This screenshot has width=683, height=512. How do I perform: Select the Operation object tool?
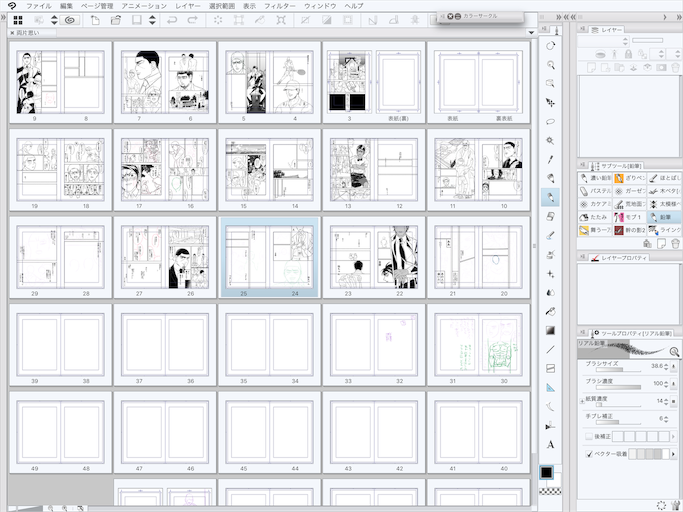click(x=551, y=83)
